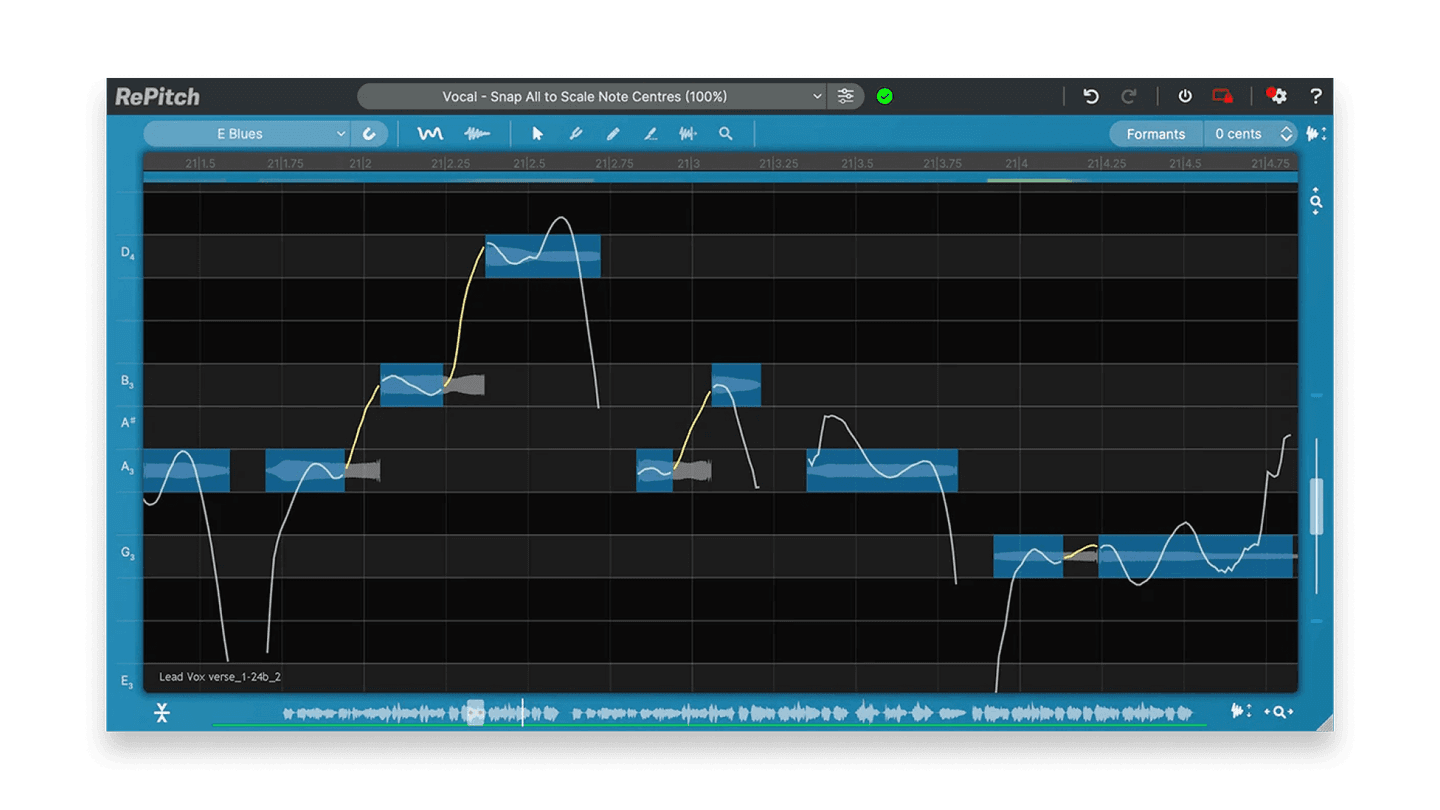The image size is (1440, 810).
Task: Toggle the scale snap magnet button
Action: click(x=369, y=134)
